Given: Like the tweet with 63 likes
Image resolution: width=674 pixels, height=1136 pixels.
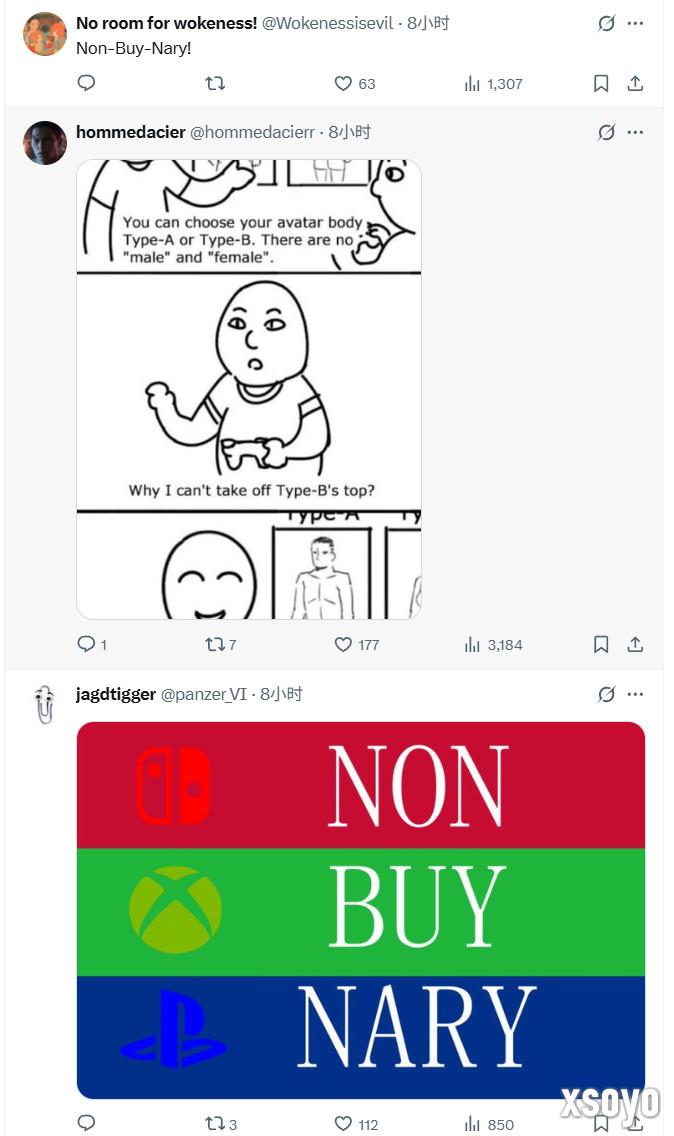Looking at the screenshot, I should (x=355, y=83).
